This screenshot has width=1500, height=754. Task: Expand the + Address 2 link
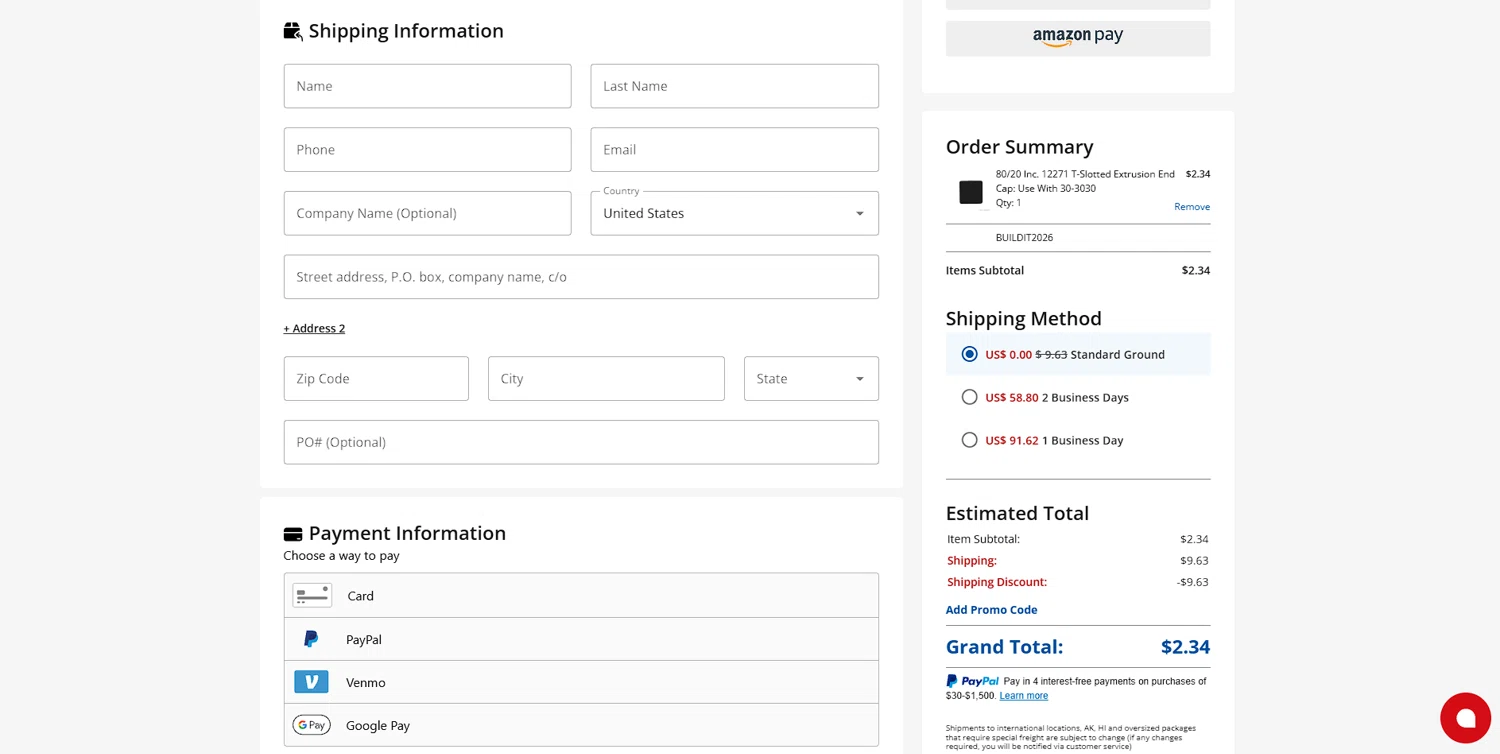tap(314, 328)
